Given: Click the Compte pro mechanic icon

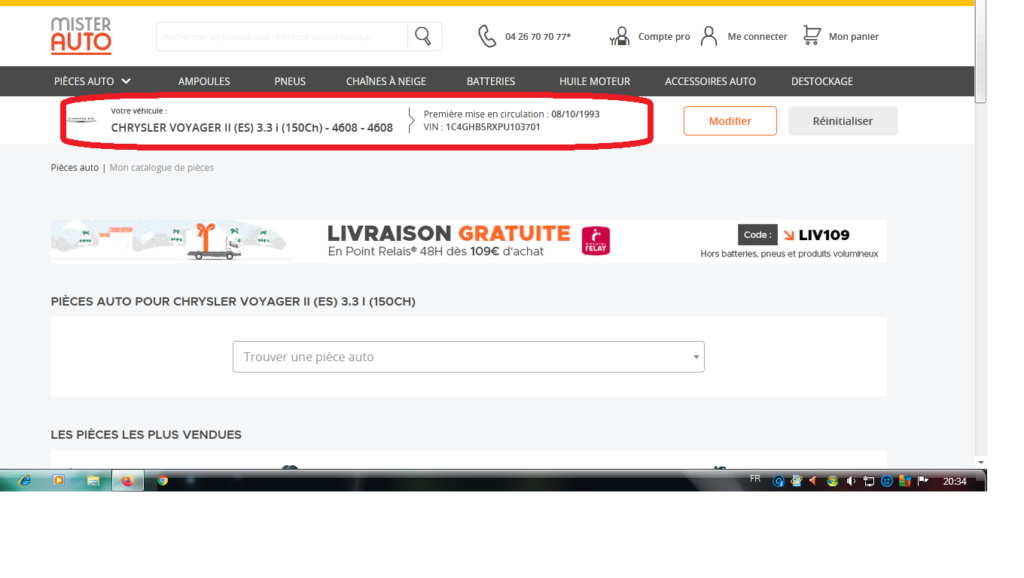Looking at the screenshot, I should pos(620,37).
